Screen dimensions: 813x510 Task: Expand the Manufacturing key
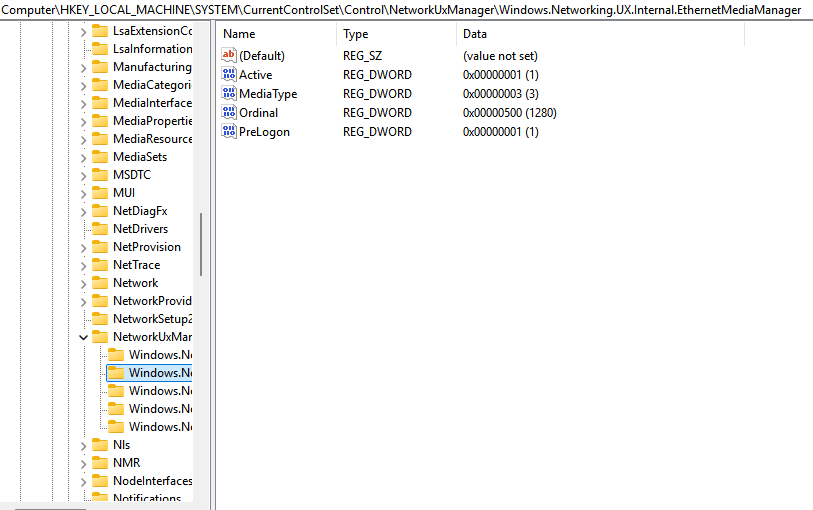pyautogui.click(x=83, y=68)
